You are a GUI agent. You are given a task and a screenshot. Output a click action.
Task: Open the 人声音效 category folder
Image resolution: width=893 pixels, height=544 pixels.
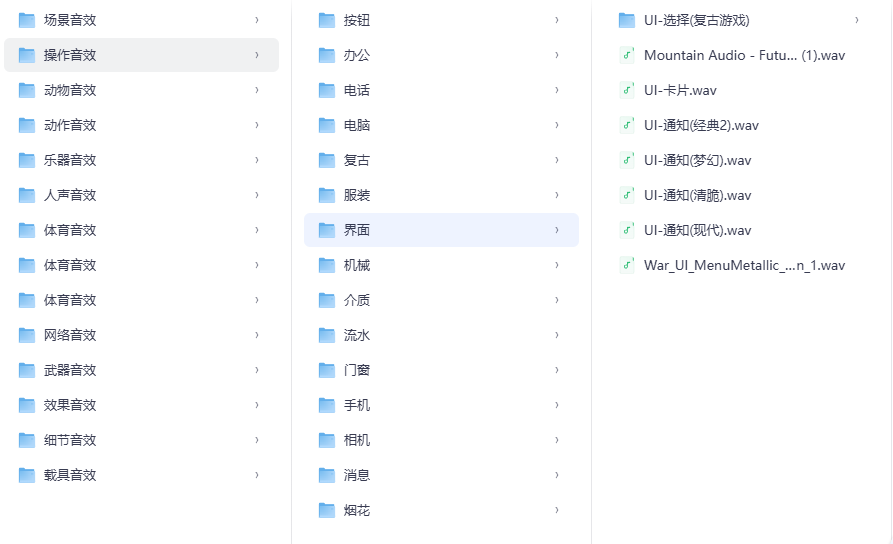[x=70, y=195]
